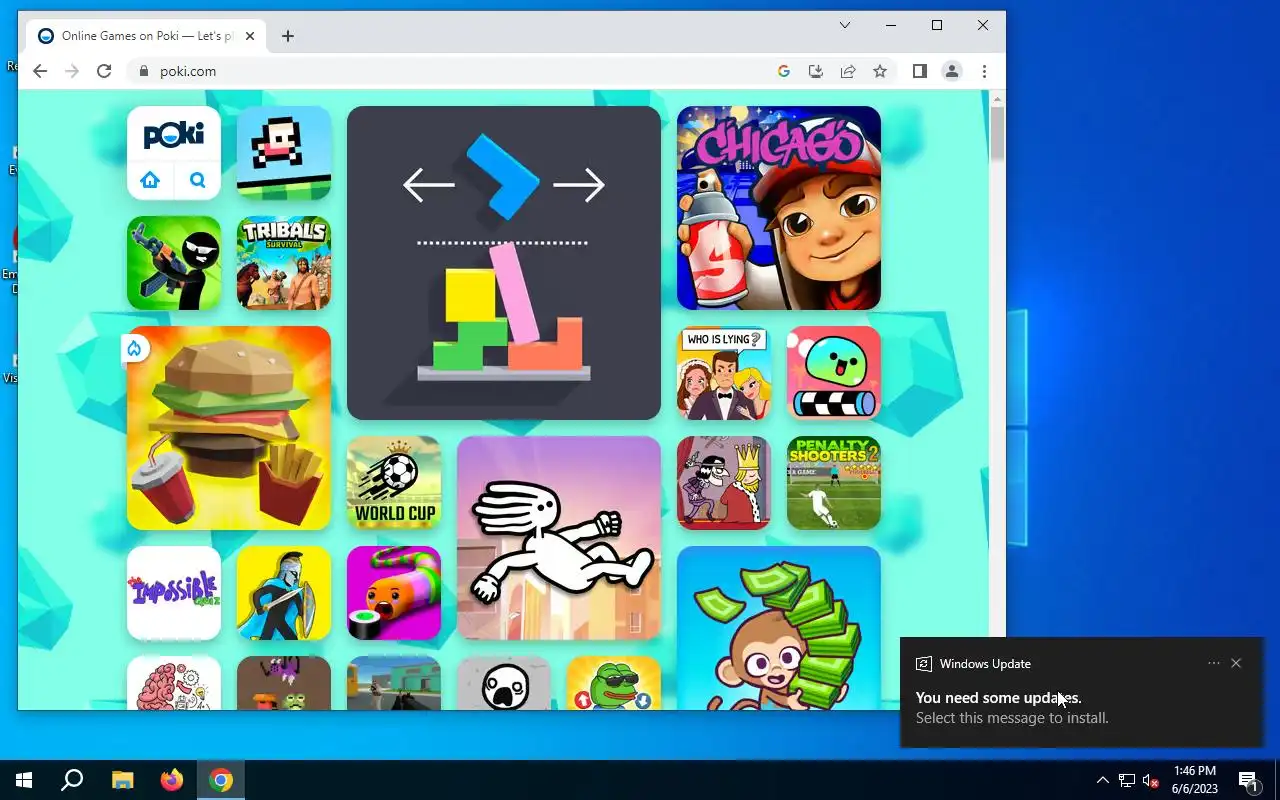Image resolution: width=1280 pixels, height=800 pixels.
Task: Open the clock showing 1:46 PM
Action: pos(1195,780)
